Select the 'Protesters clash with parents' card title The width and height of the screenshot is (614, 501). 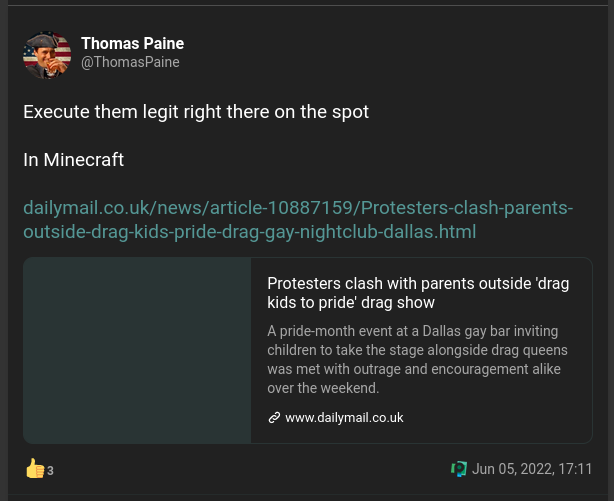(x=418, y=293)
